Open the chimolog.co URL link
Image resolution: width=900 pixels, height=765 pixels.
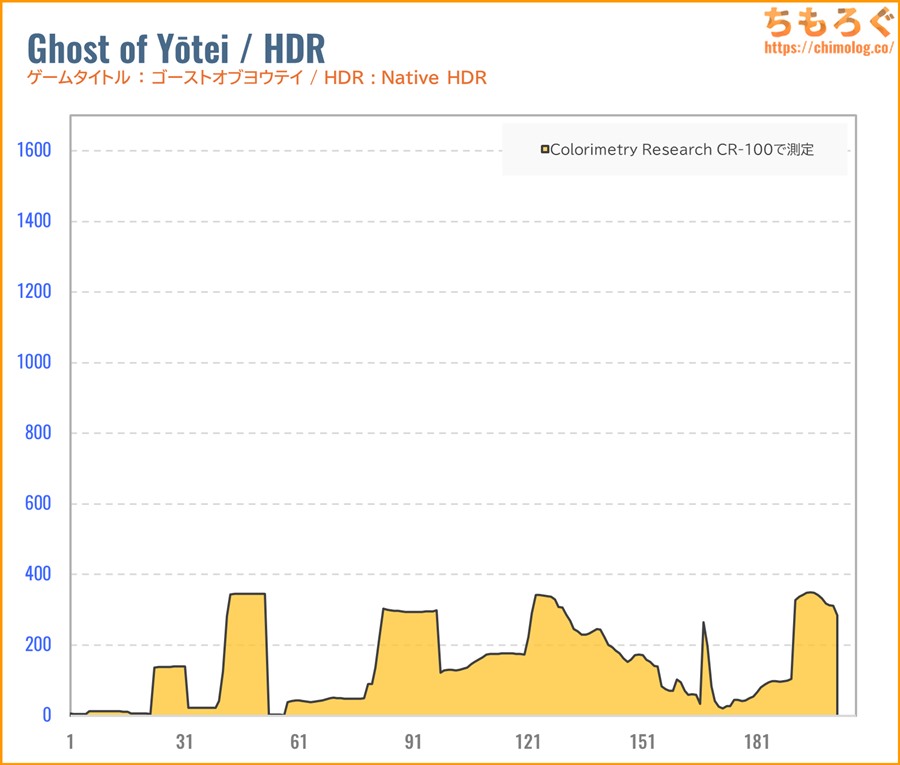pyautogui.click(x=826, y=47)
